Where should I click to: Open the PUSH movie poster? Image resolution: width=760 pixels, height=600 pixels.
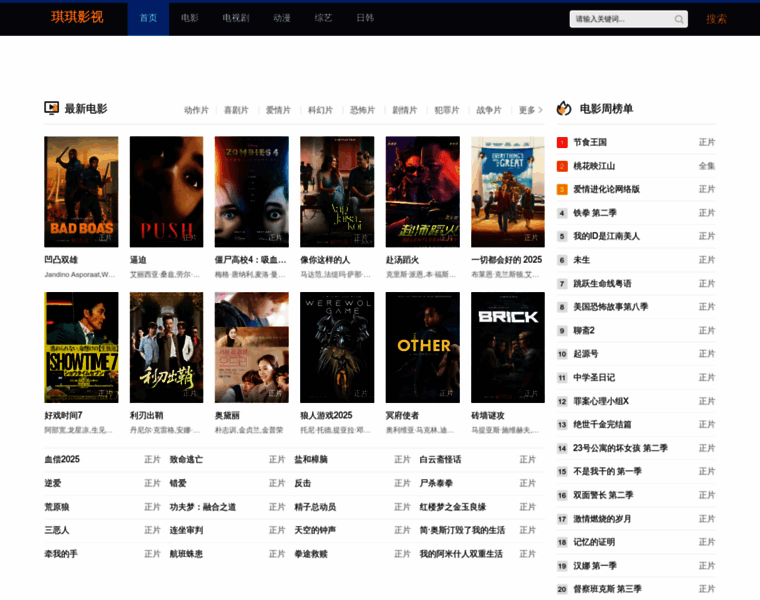click(166, 192)
